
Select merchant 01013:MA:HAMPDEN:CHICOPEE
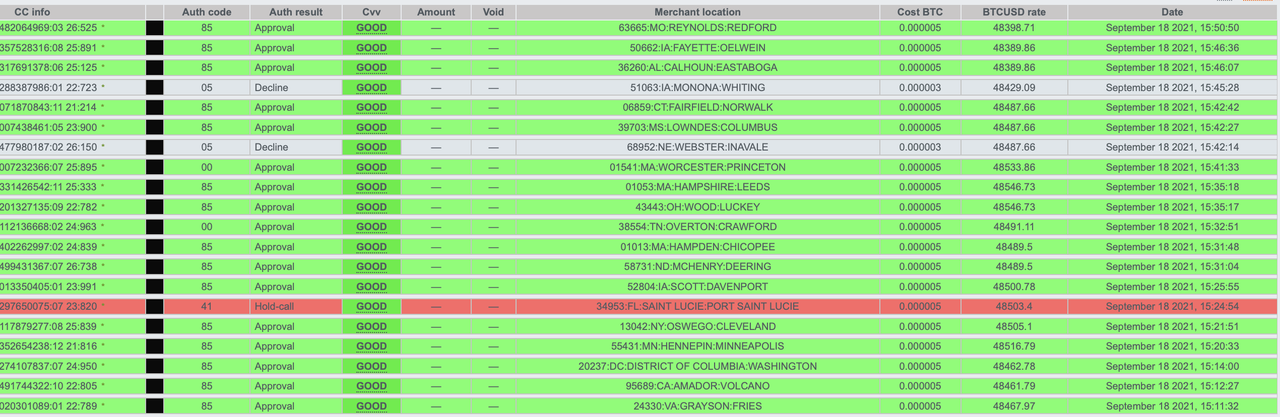(697, 247)
